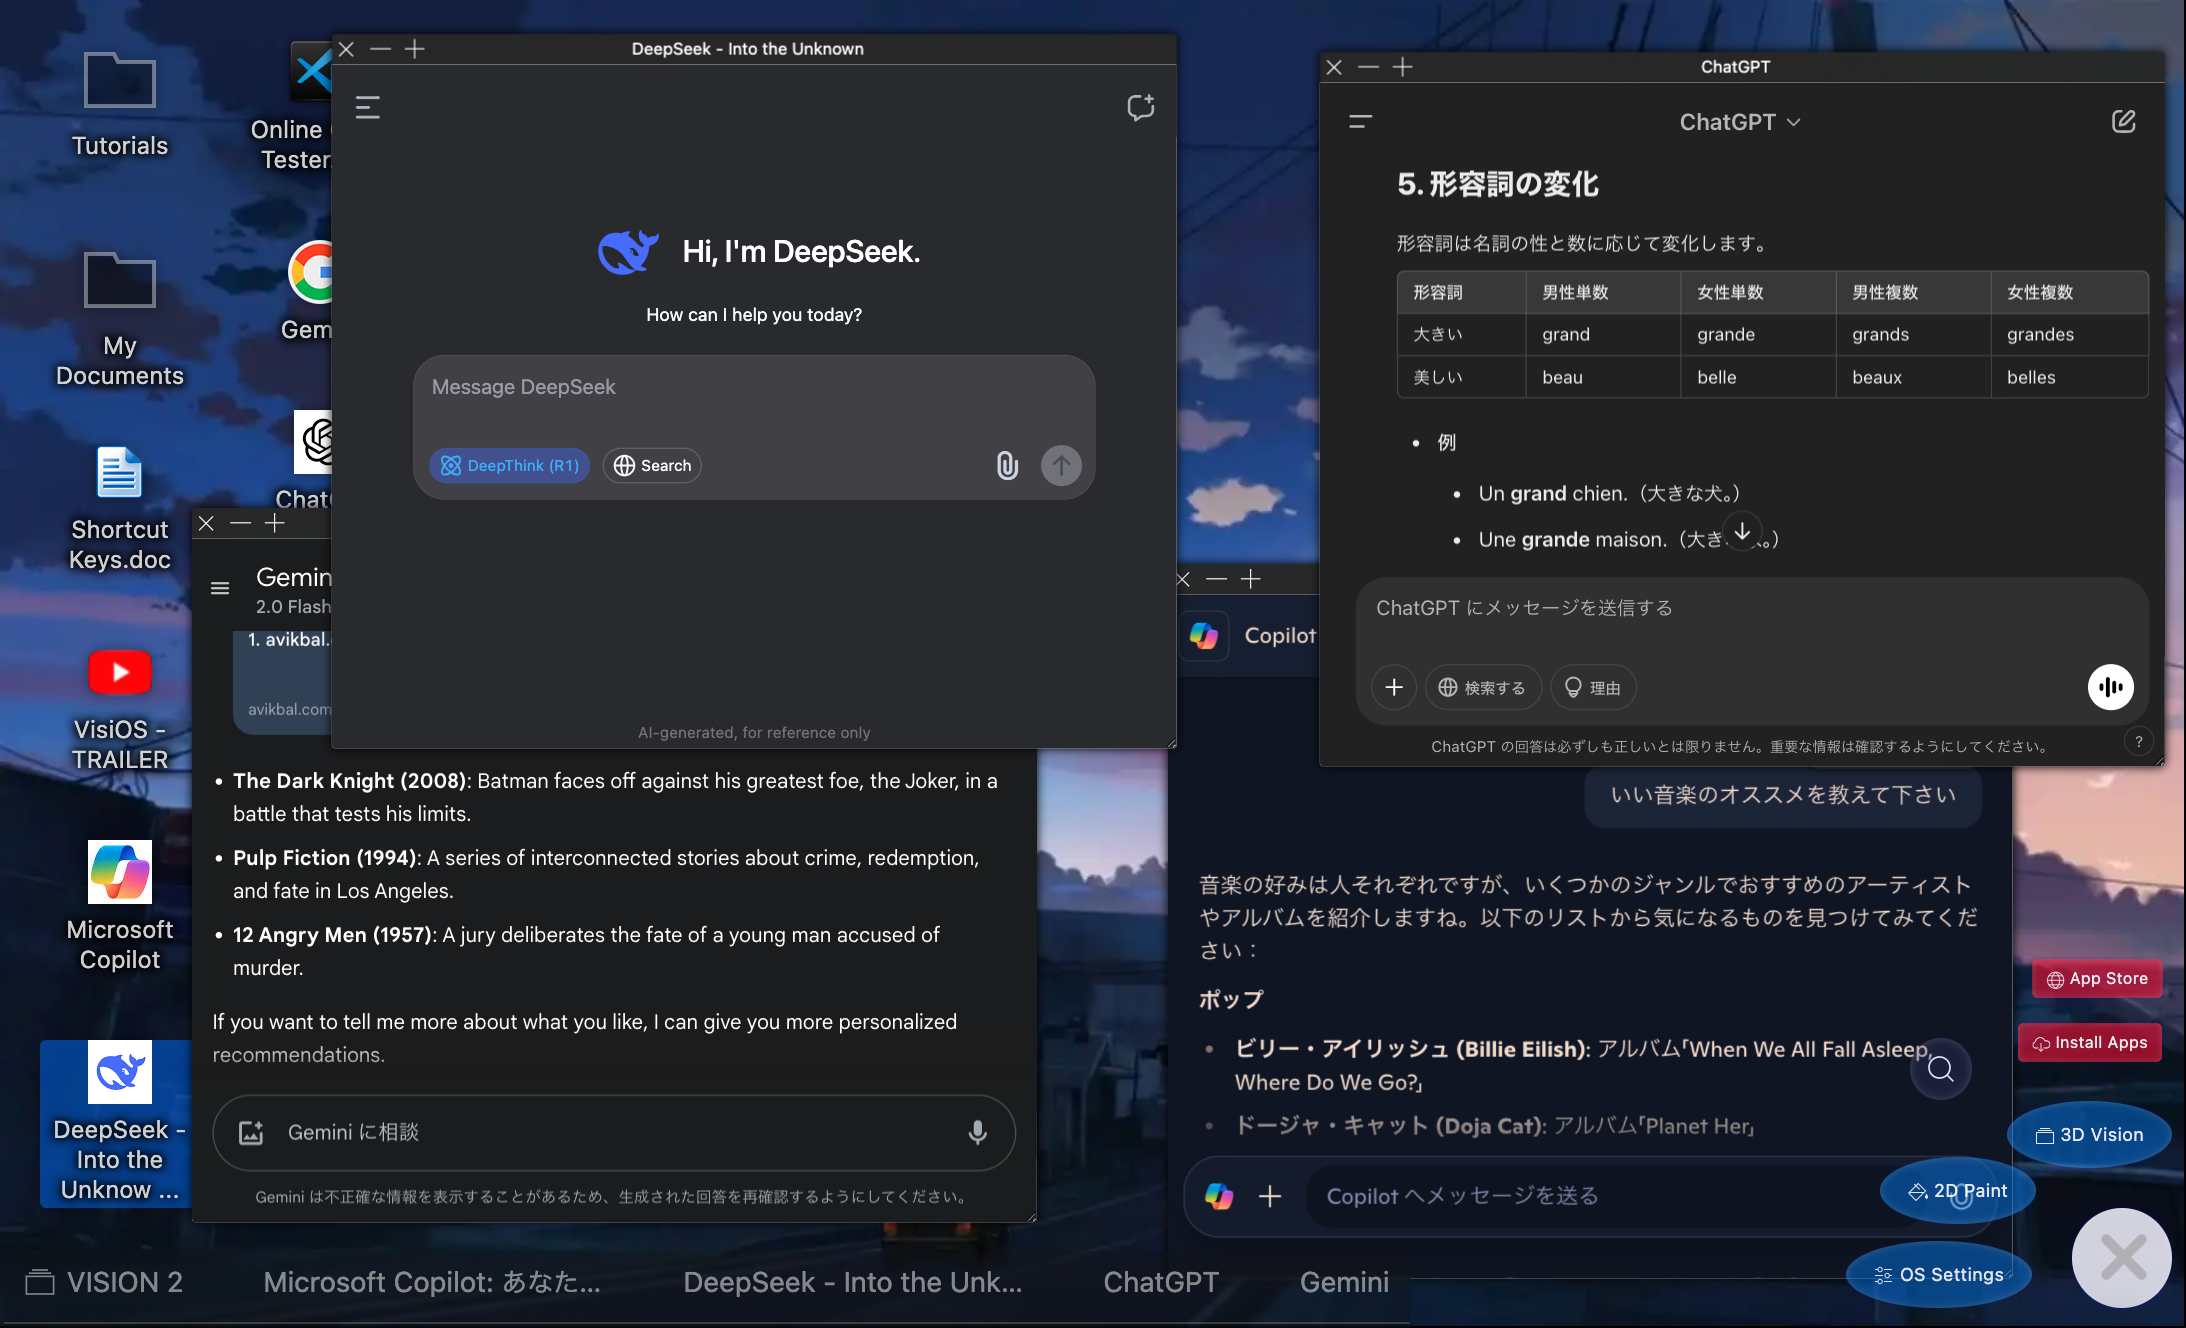
Task: Toggle DeepThink (R1) mode in DeepSeek
Action: [x=510, y=466]
